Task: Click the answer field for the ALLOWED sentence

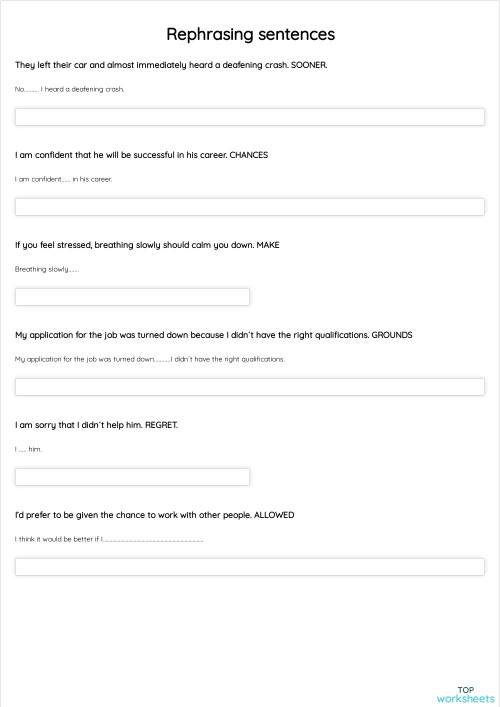Action: pyautogui.click(x=250, y=567)
